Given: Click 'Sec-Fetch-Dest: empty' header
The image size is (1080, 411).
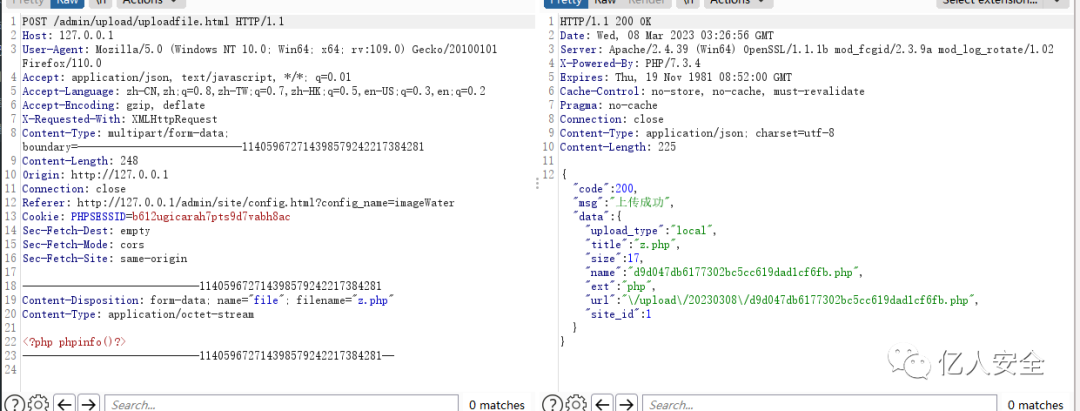Looking at the screenshot, I should [86, 231].
